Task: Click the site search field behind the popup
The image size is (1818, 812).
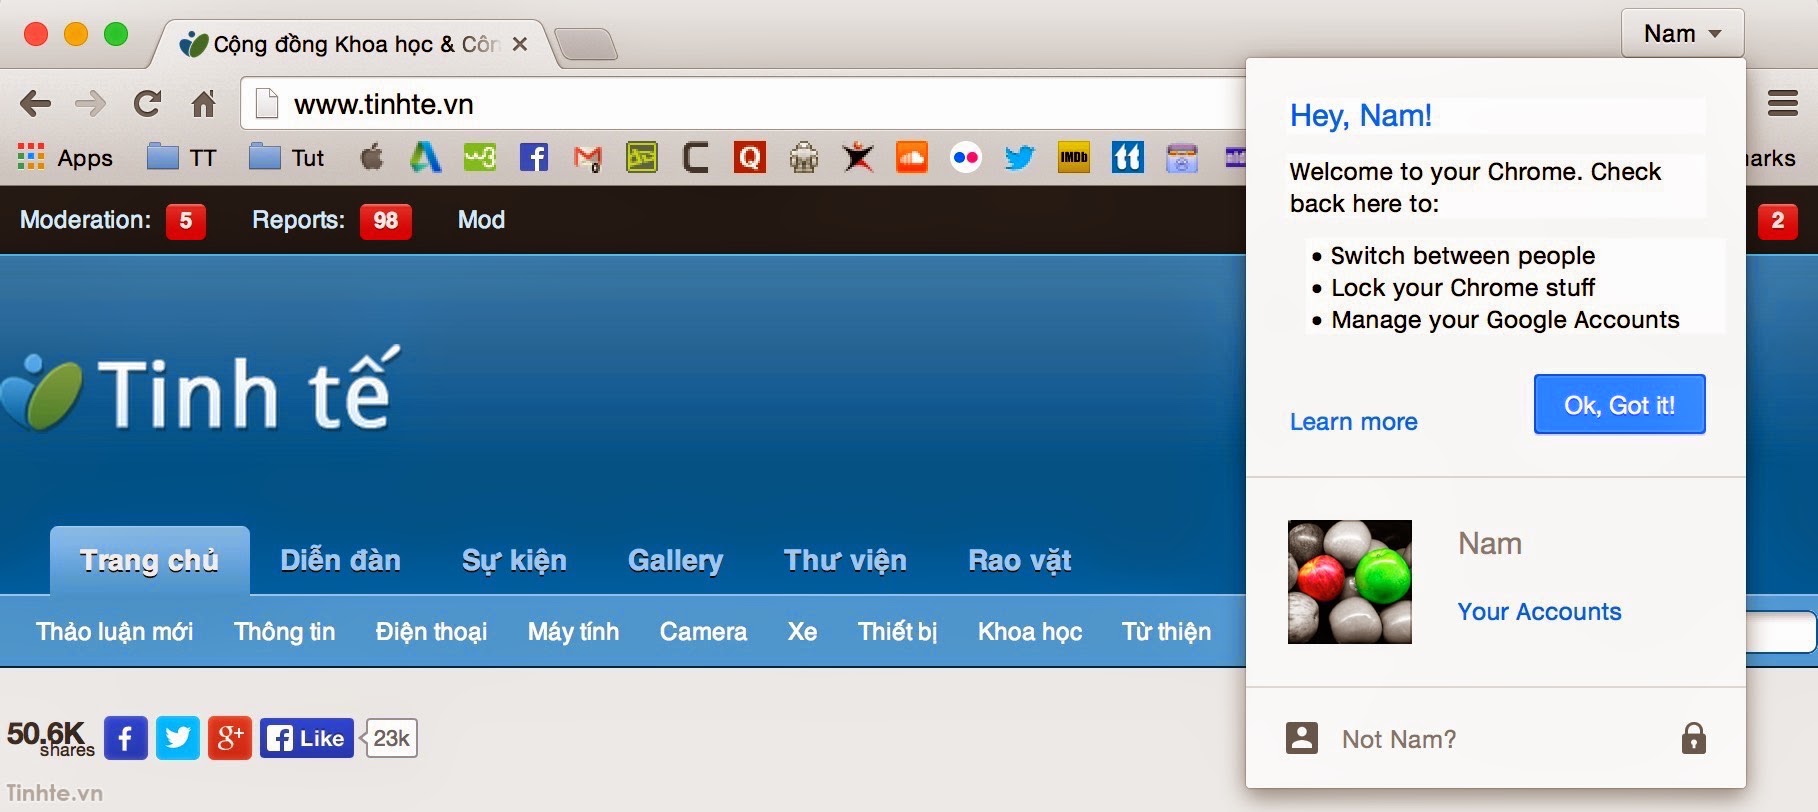Action: pos(1780,632)
